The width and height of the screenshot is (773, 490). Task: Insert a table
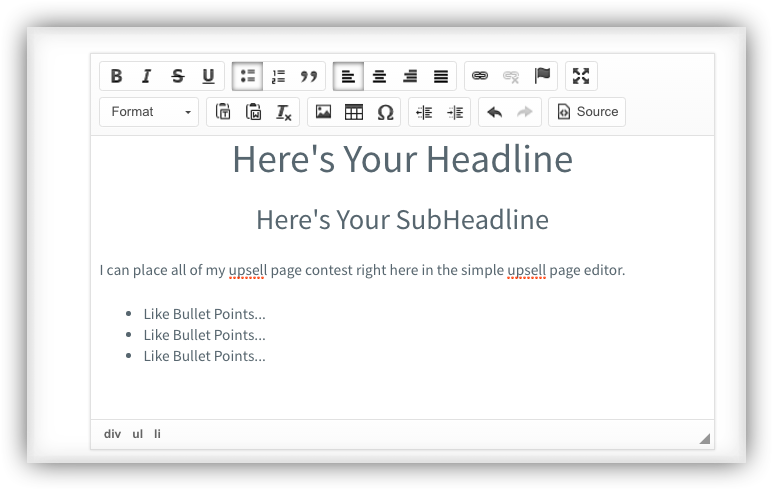pyautogui.click(x=354, y=112)
